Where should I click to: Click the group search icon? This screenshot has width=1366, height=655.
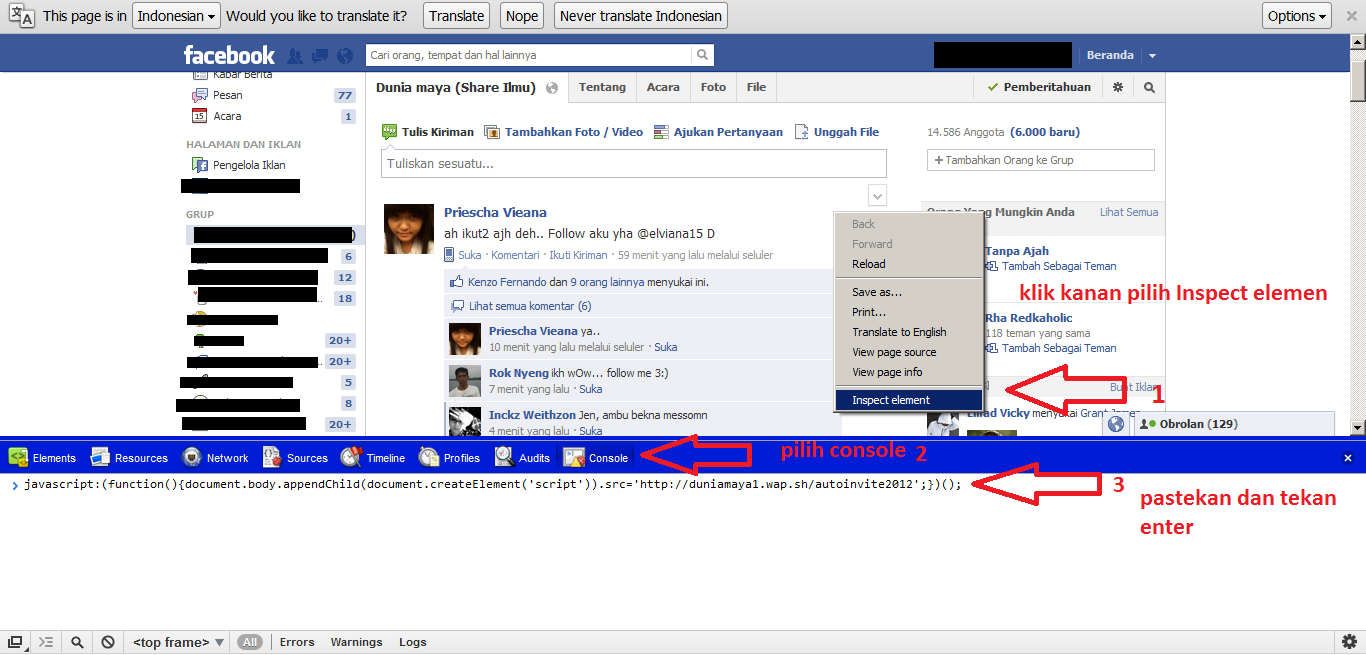click(1149, 87)
